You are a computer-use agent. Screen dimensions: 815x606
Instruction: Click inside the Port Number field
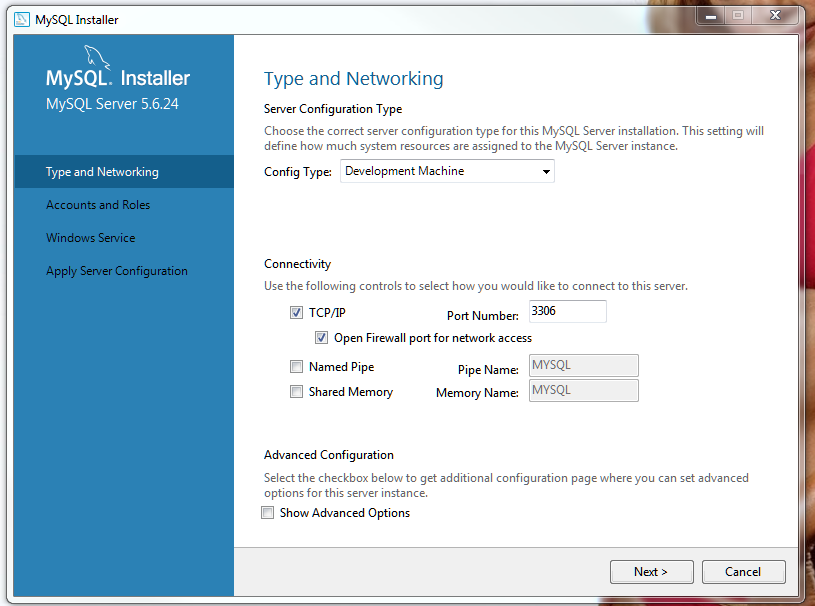[x=567, y=312]
